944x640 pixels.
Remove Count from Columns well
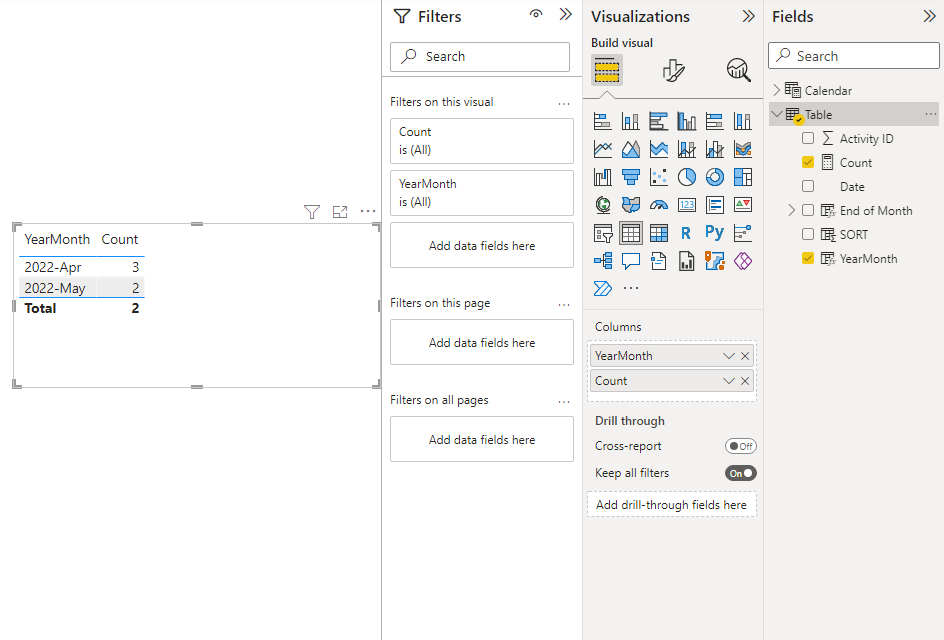click(745, 381)
